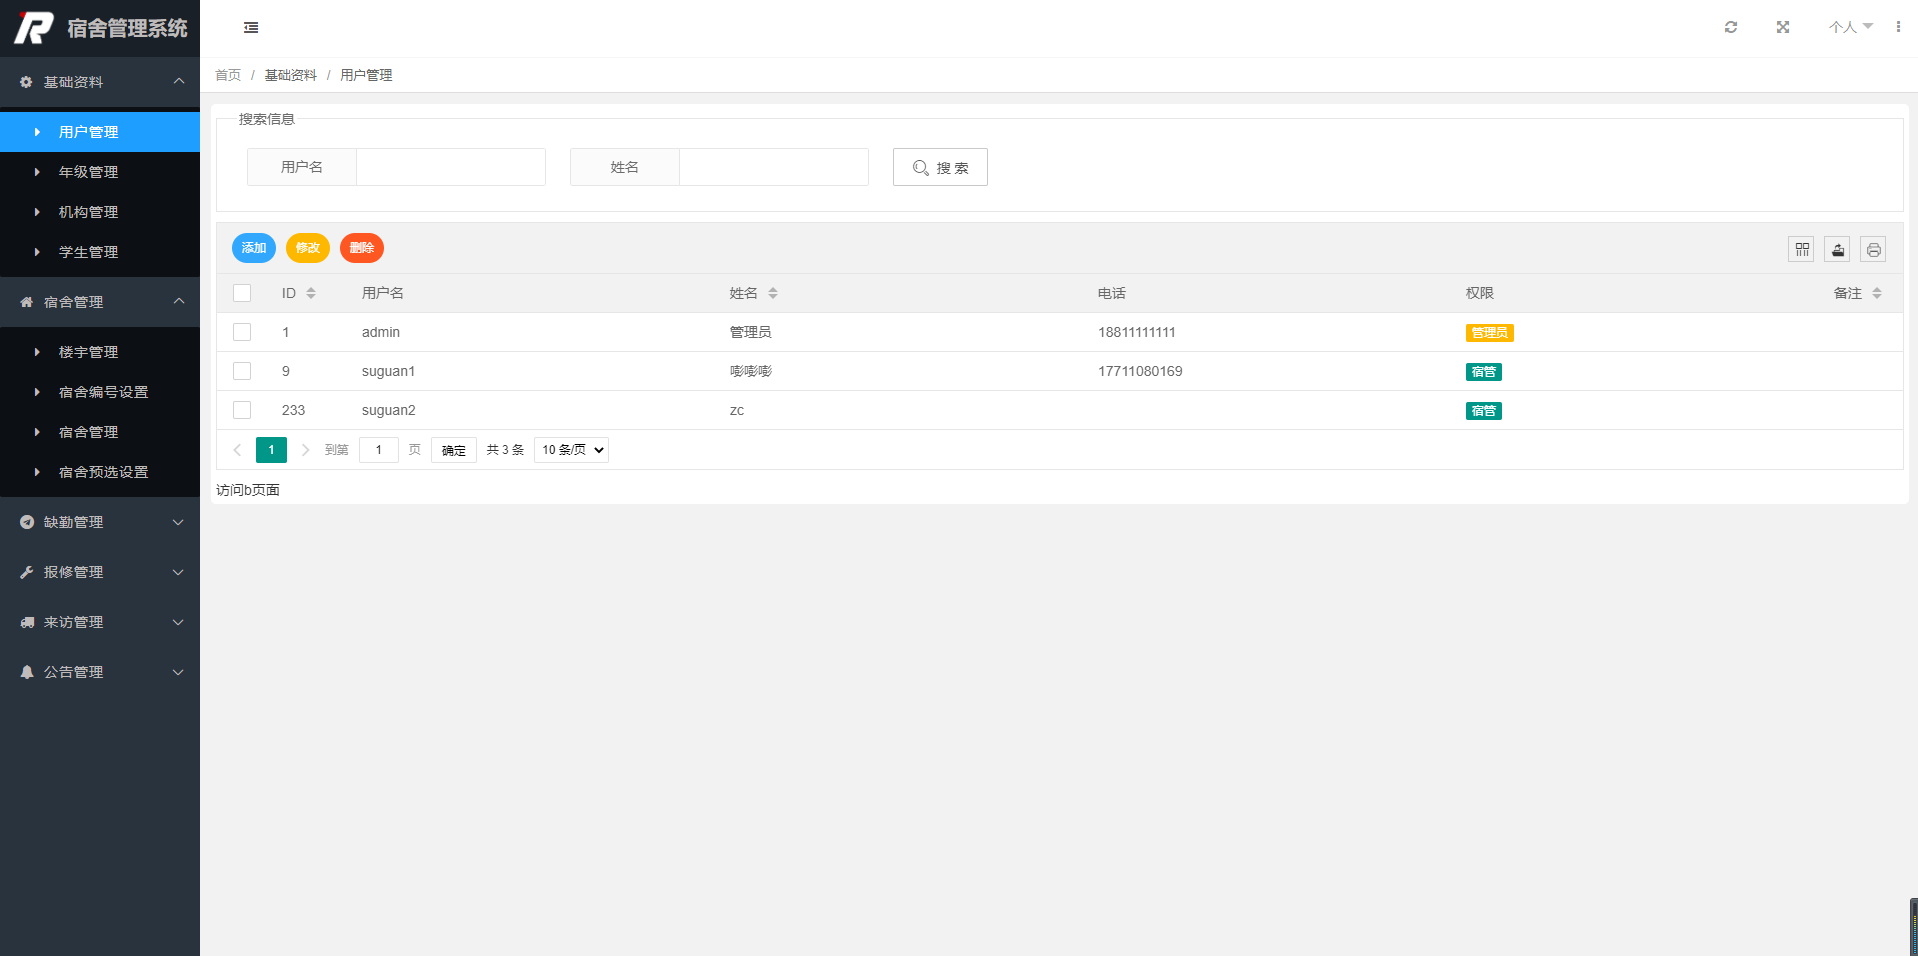The height and width of the screenshot is (956, 1918).
Task: Focus the 姓名 search input
Action: click(x=774, y=167)
